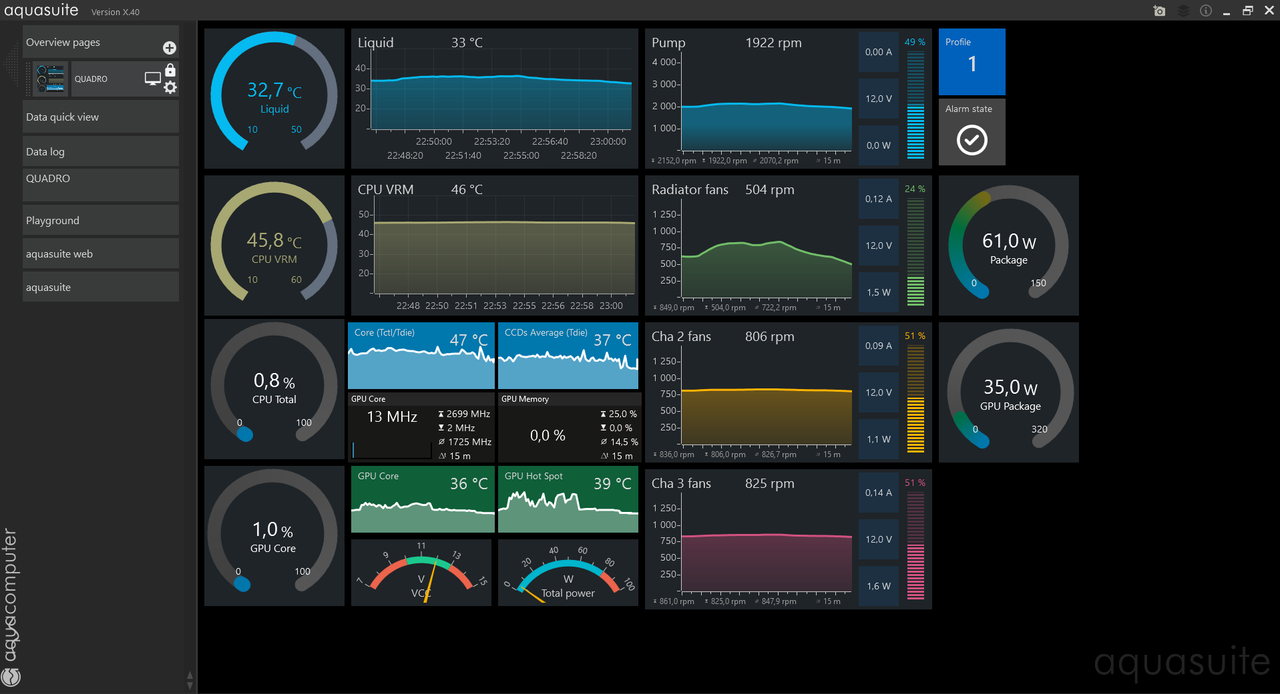Click the QUADRO desktop monitor icon
This screenshot has height=694, width=1280.
153,79
